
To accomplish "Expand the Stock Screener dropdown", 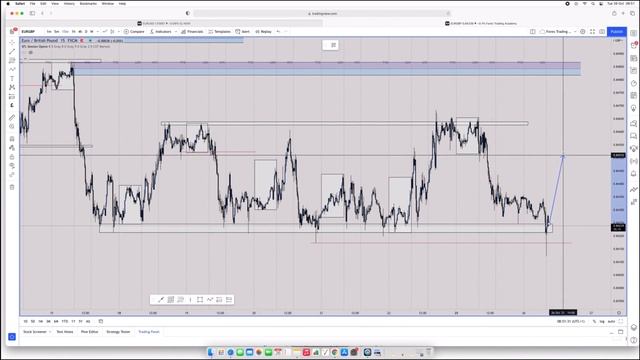I will pos(50,332).
